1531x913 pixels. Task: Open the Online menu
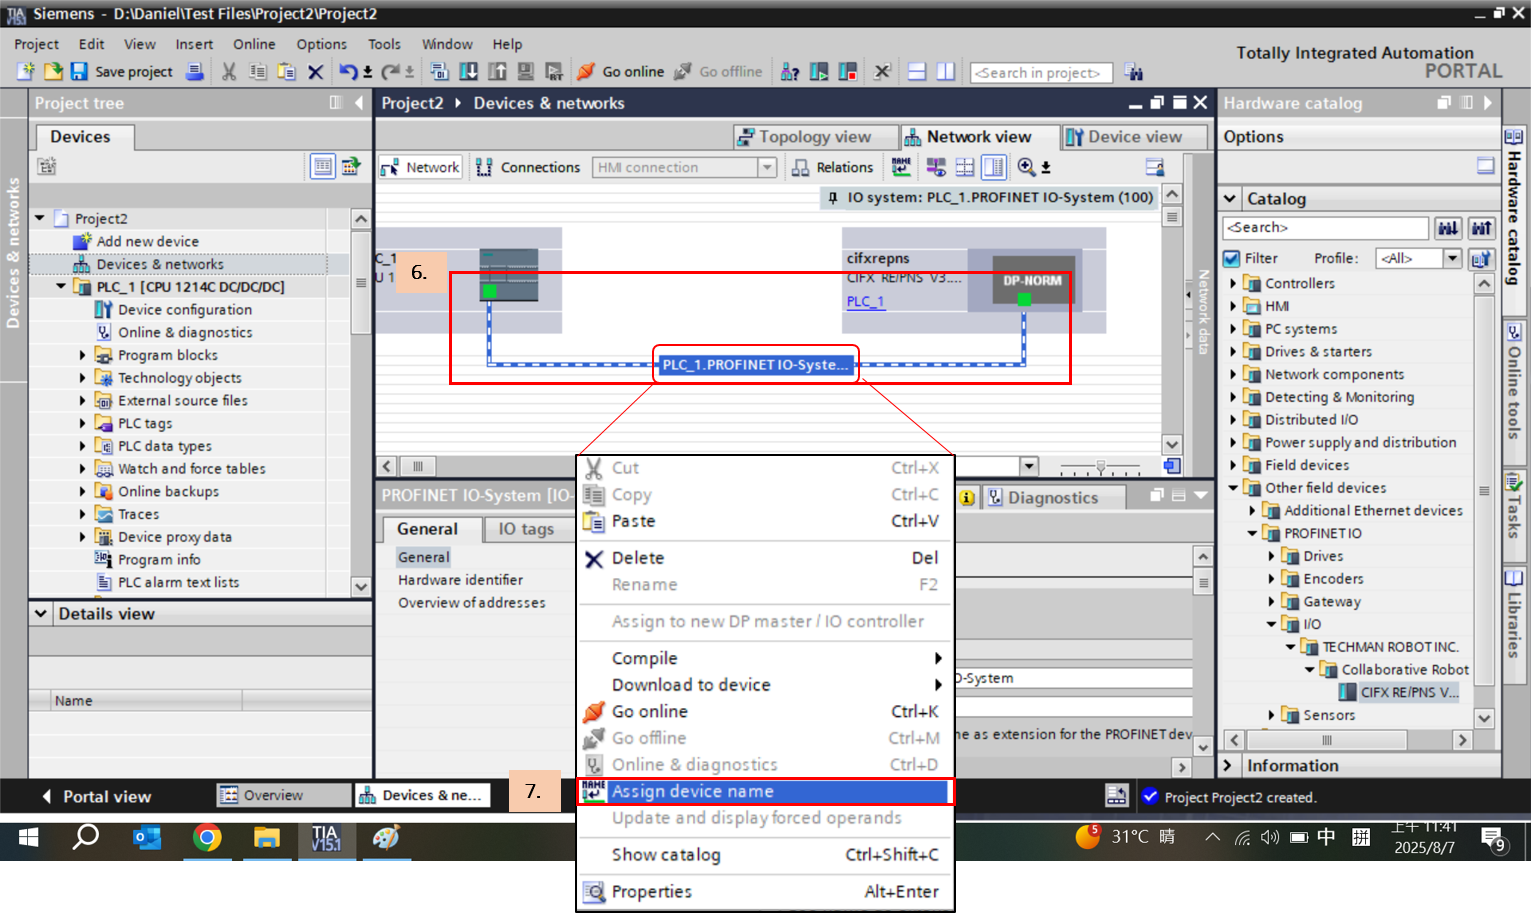coord(254,44)
